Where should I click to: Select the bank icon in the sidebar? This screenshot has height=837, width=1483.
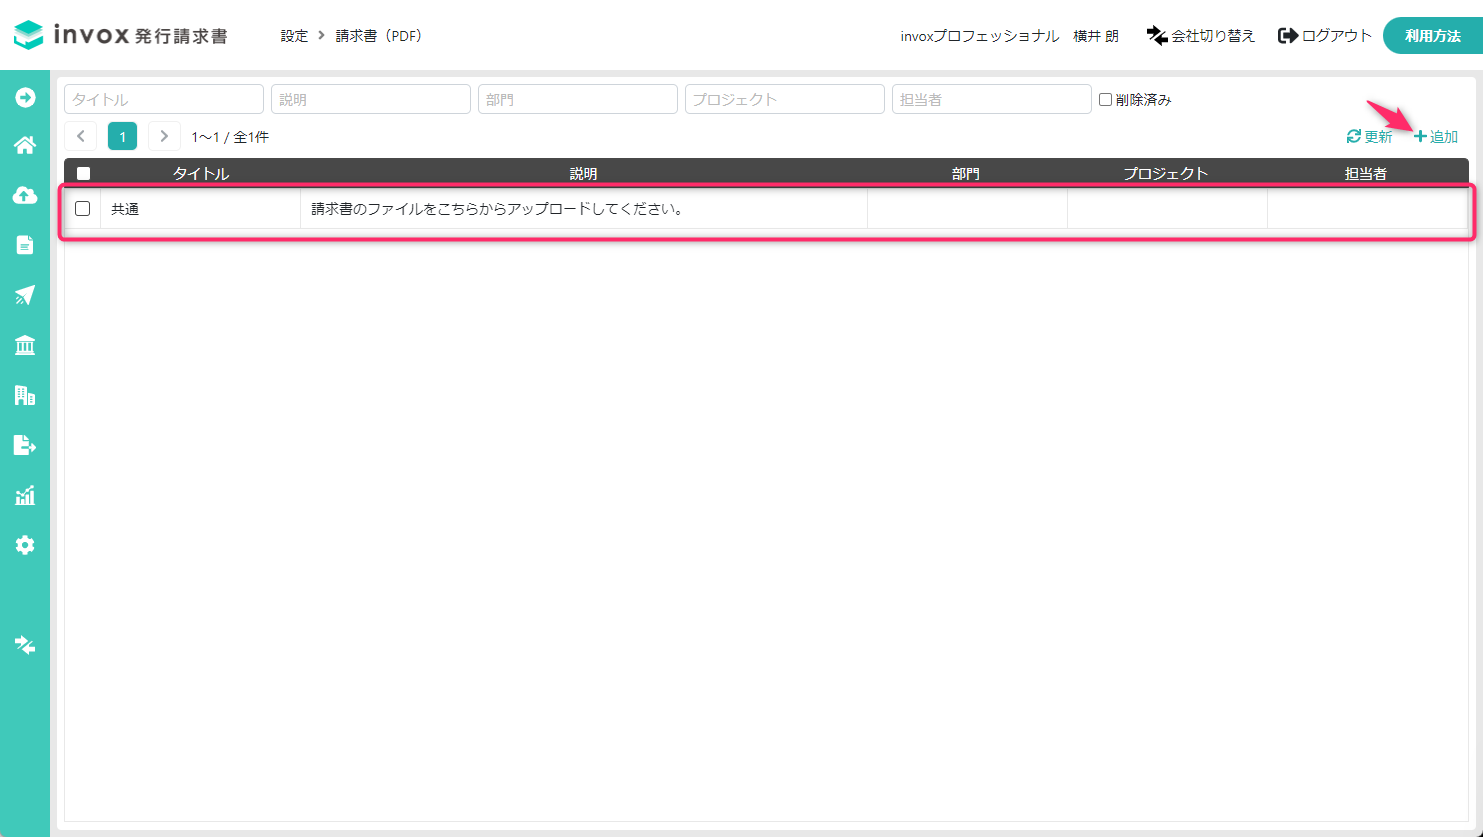point(24,345)
